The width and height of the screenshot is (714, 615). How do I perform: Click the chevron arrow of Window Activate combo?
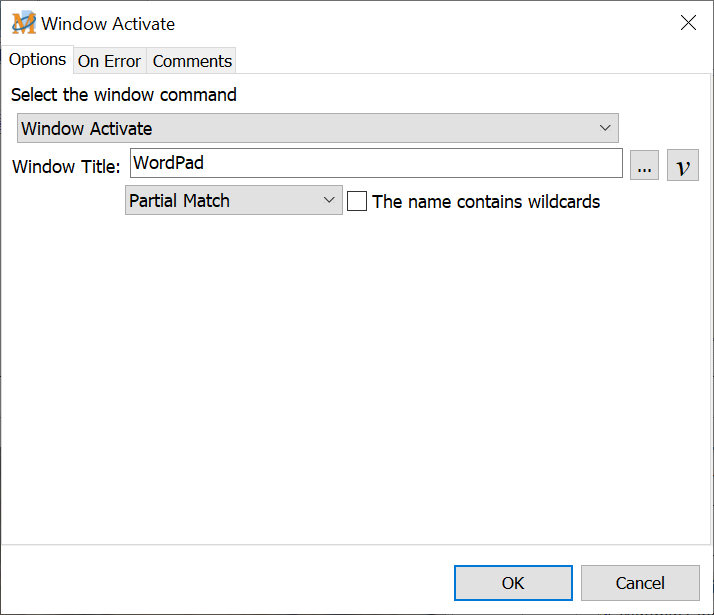(604, 128)
